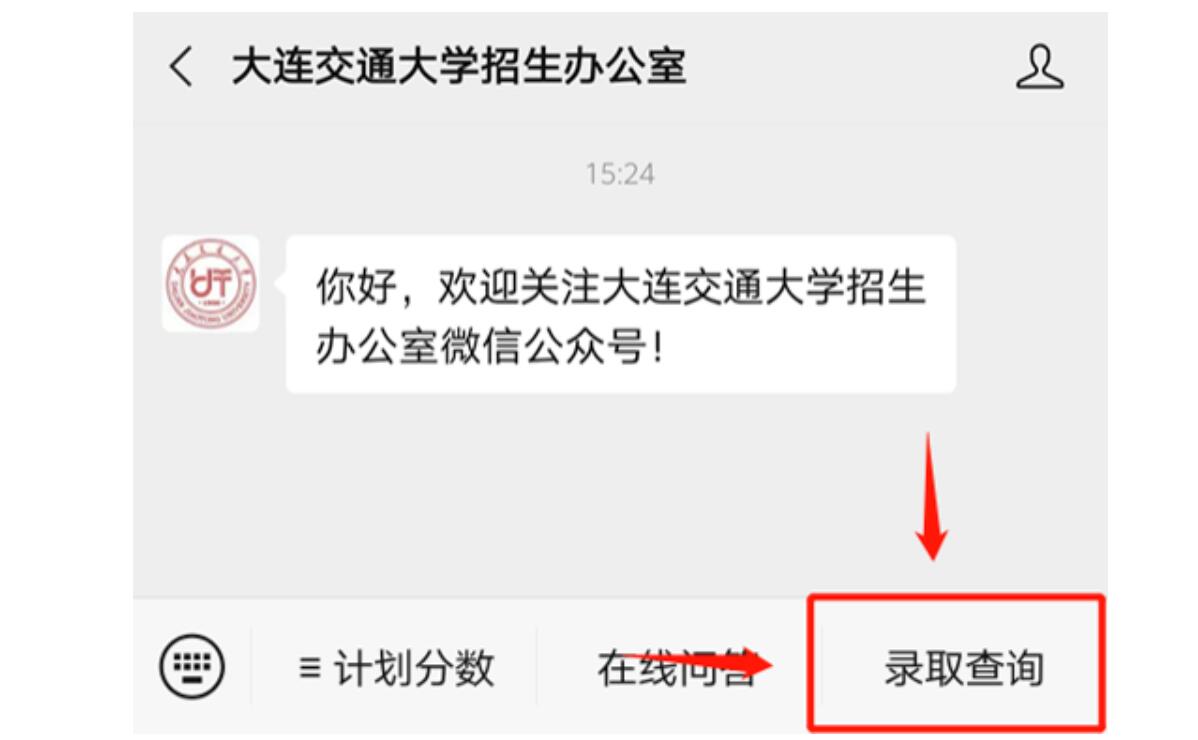Return to previous chat list
The image size is (1198, 740).
click(x=181, y=66)
